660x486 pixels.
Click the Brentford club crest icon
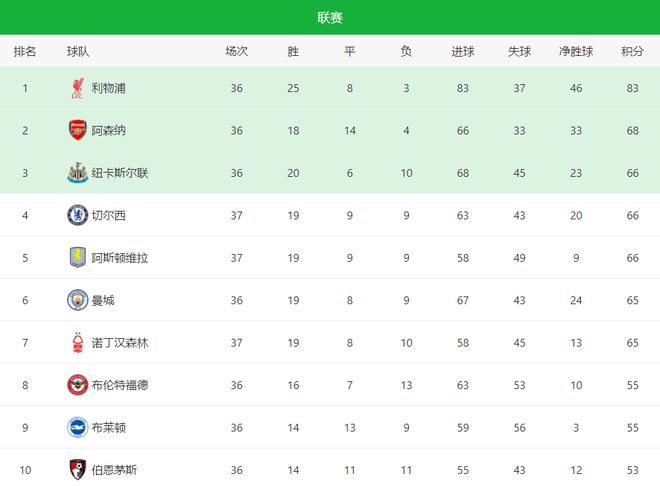point(76,385)
